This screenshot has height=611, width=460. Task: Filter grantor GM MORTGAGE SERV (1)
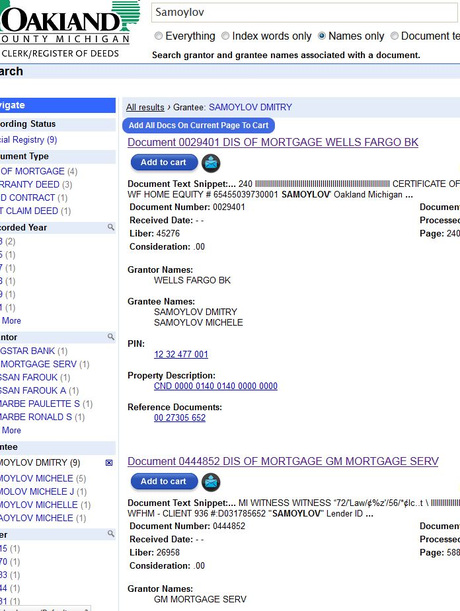(44, 364)
